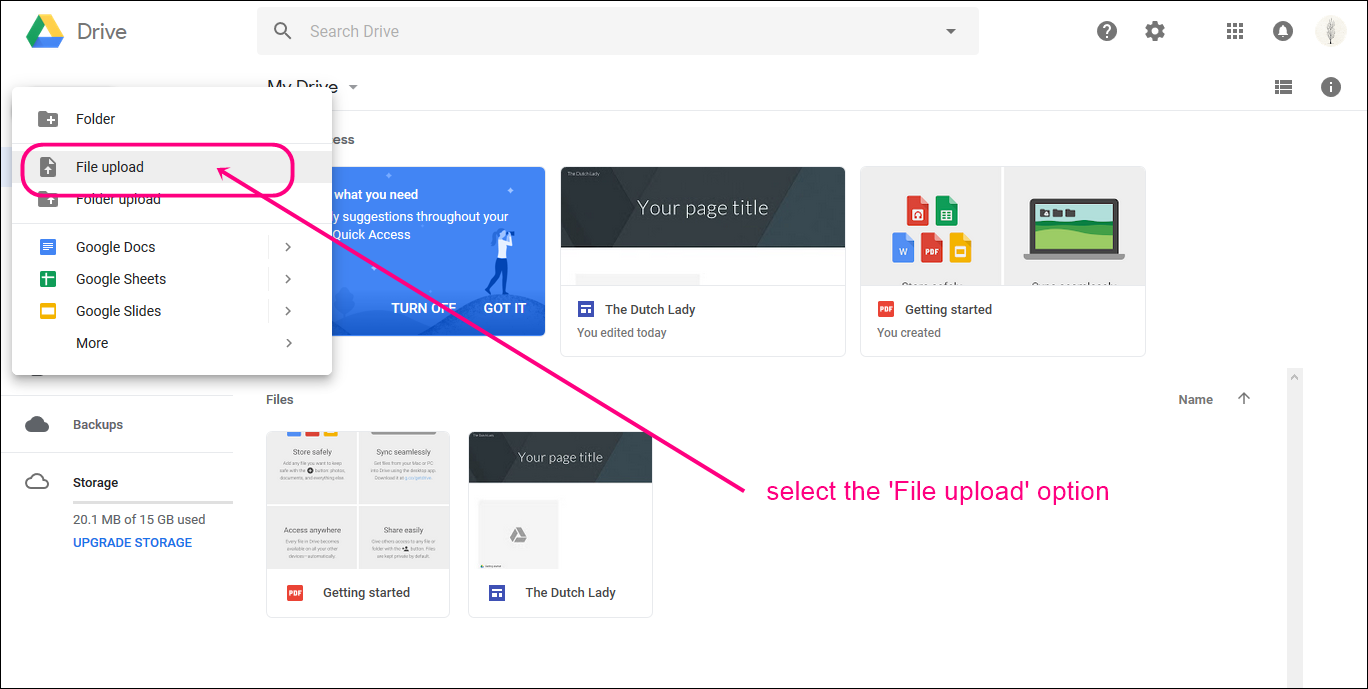Click the 'You edited today' text
1368x689 pixels.
pos(622,333)
